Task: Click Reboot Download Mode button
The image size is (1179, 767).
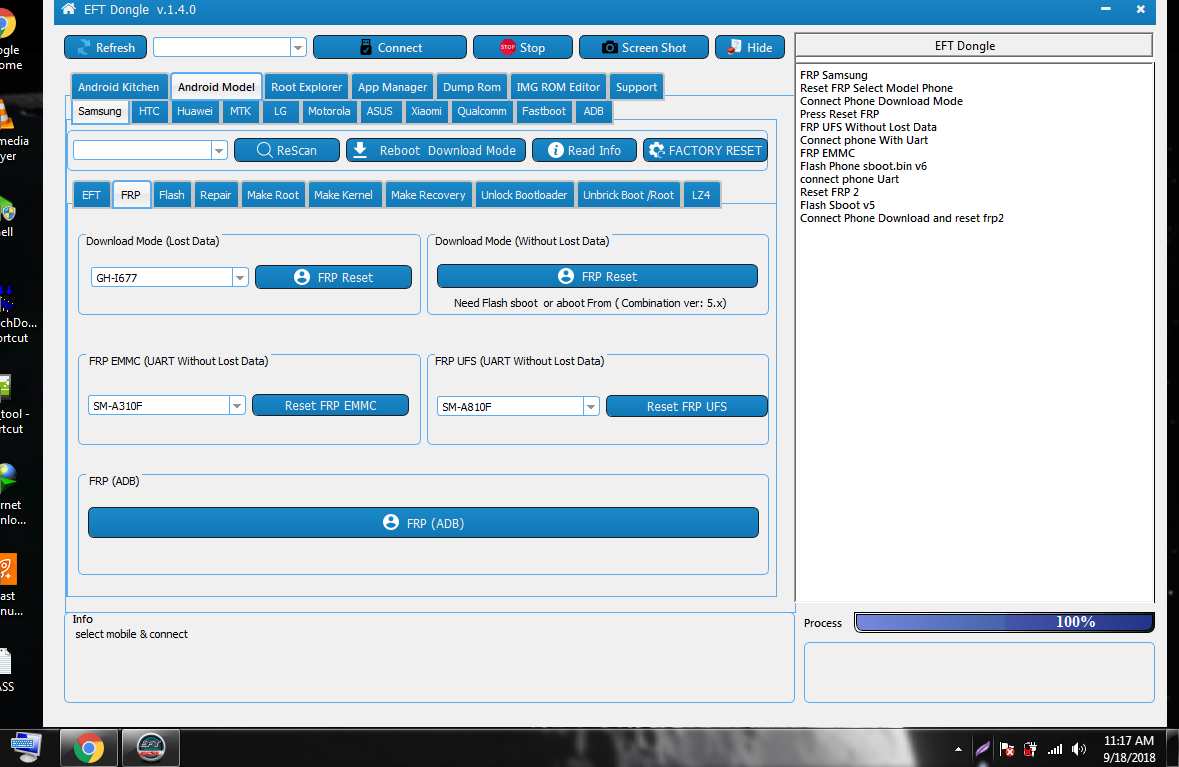Action: (436, 150)
